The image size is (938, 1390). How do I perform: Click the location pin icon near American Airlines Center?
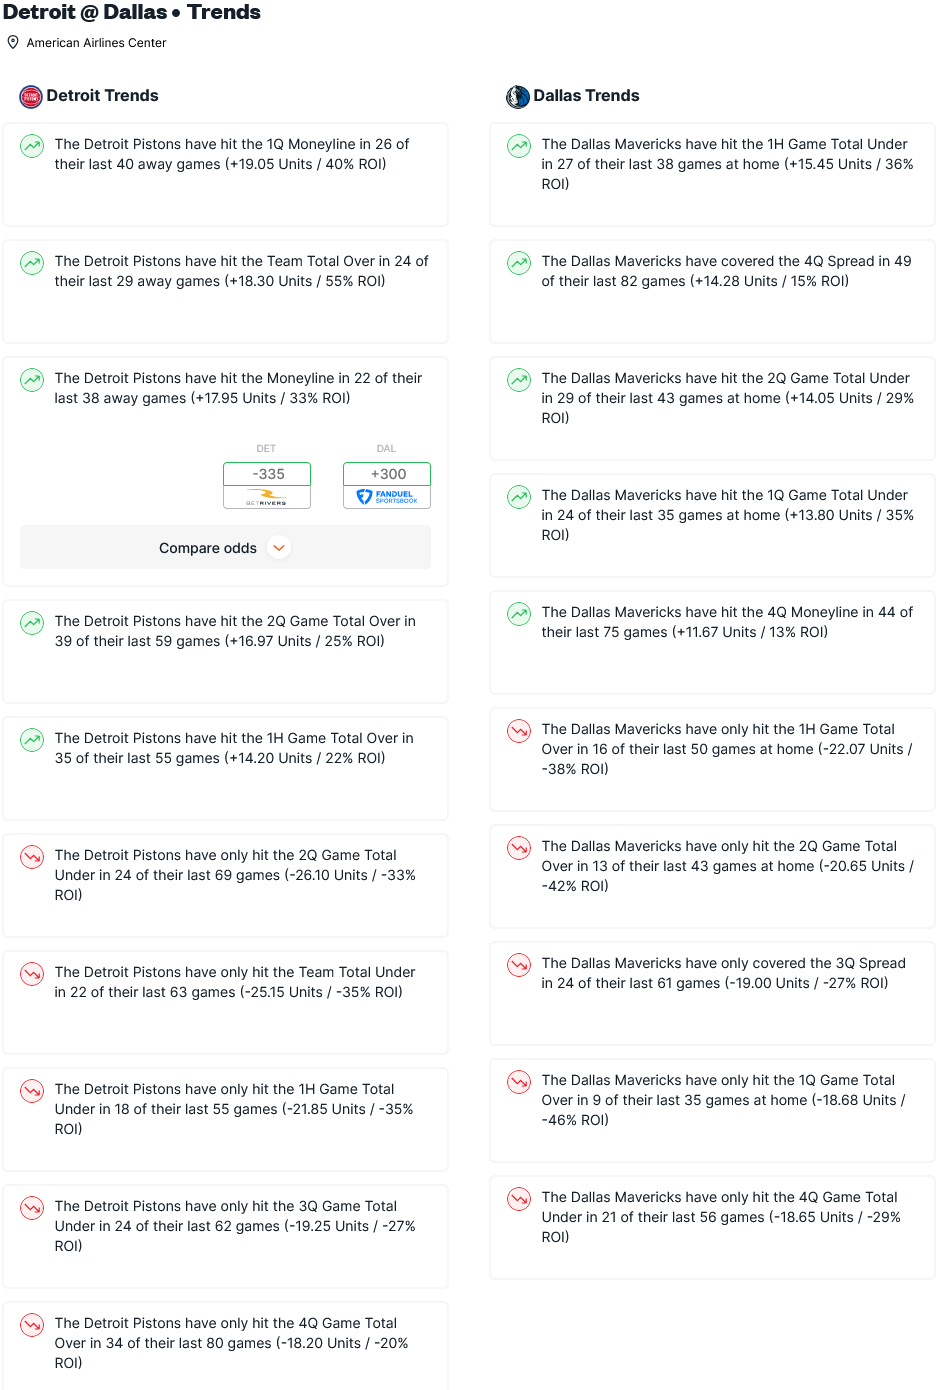tap(13, 42)
